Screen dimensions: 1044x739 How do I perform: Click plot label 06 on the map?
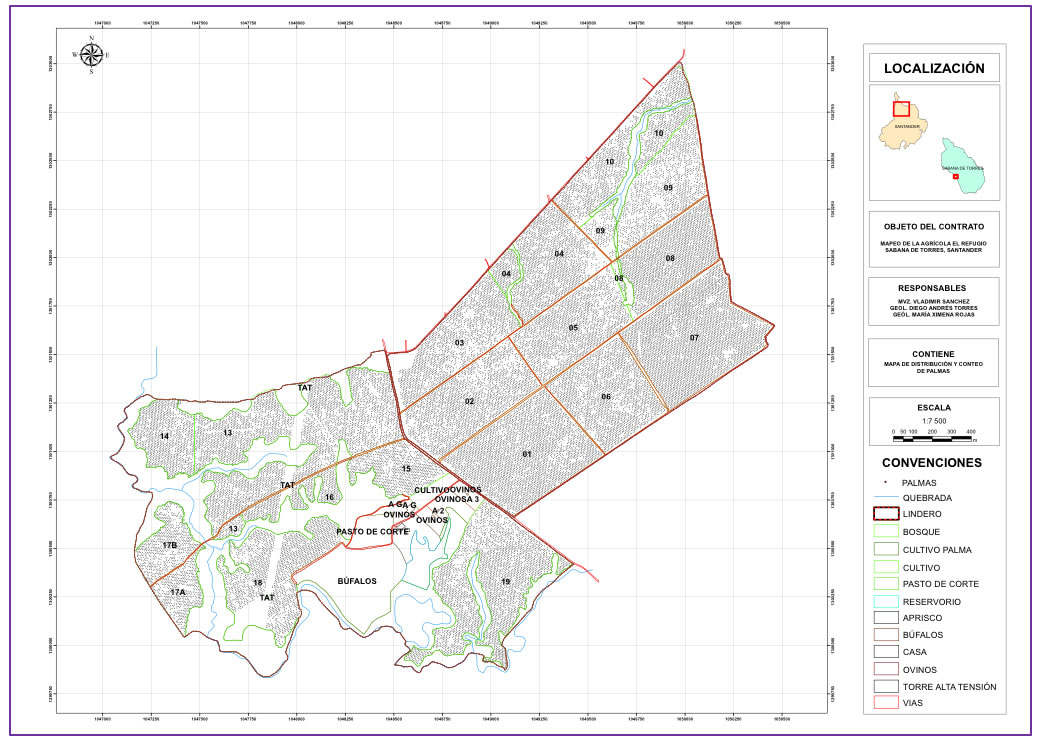click(x=606, y=397)
